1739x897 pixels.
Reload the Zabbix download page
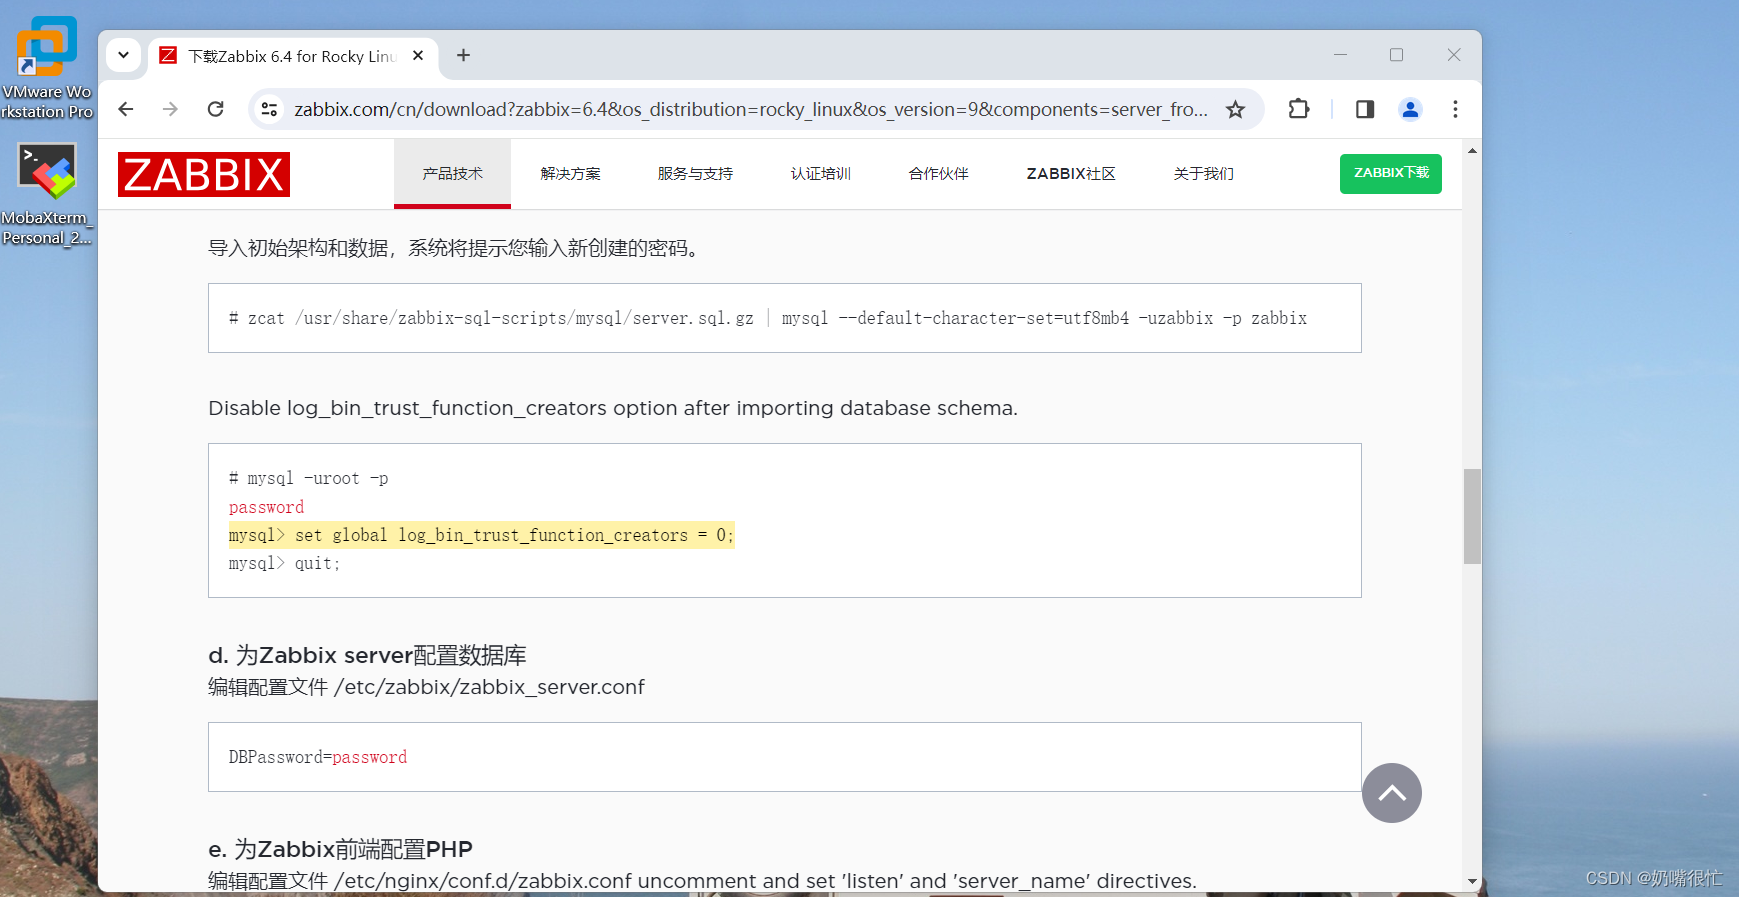[215, 109]
